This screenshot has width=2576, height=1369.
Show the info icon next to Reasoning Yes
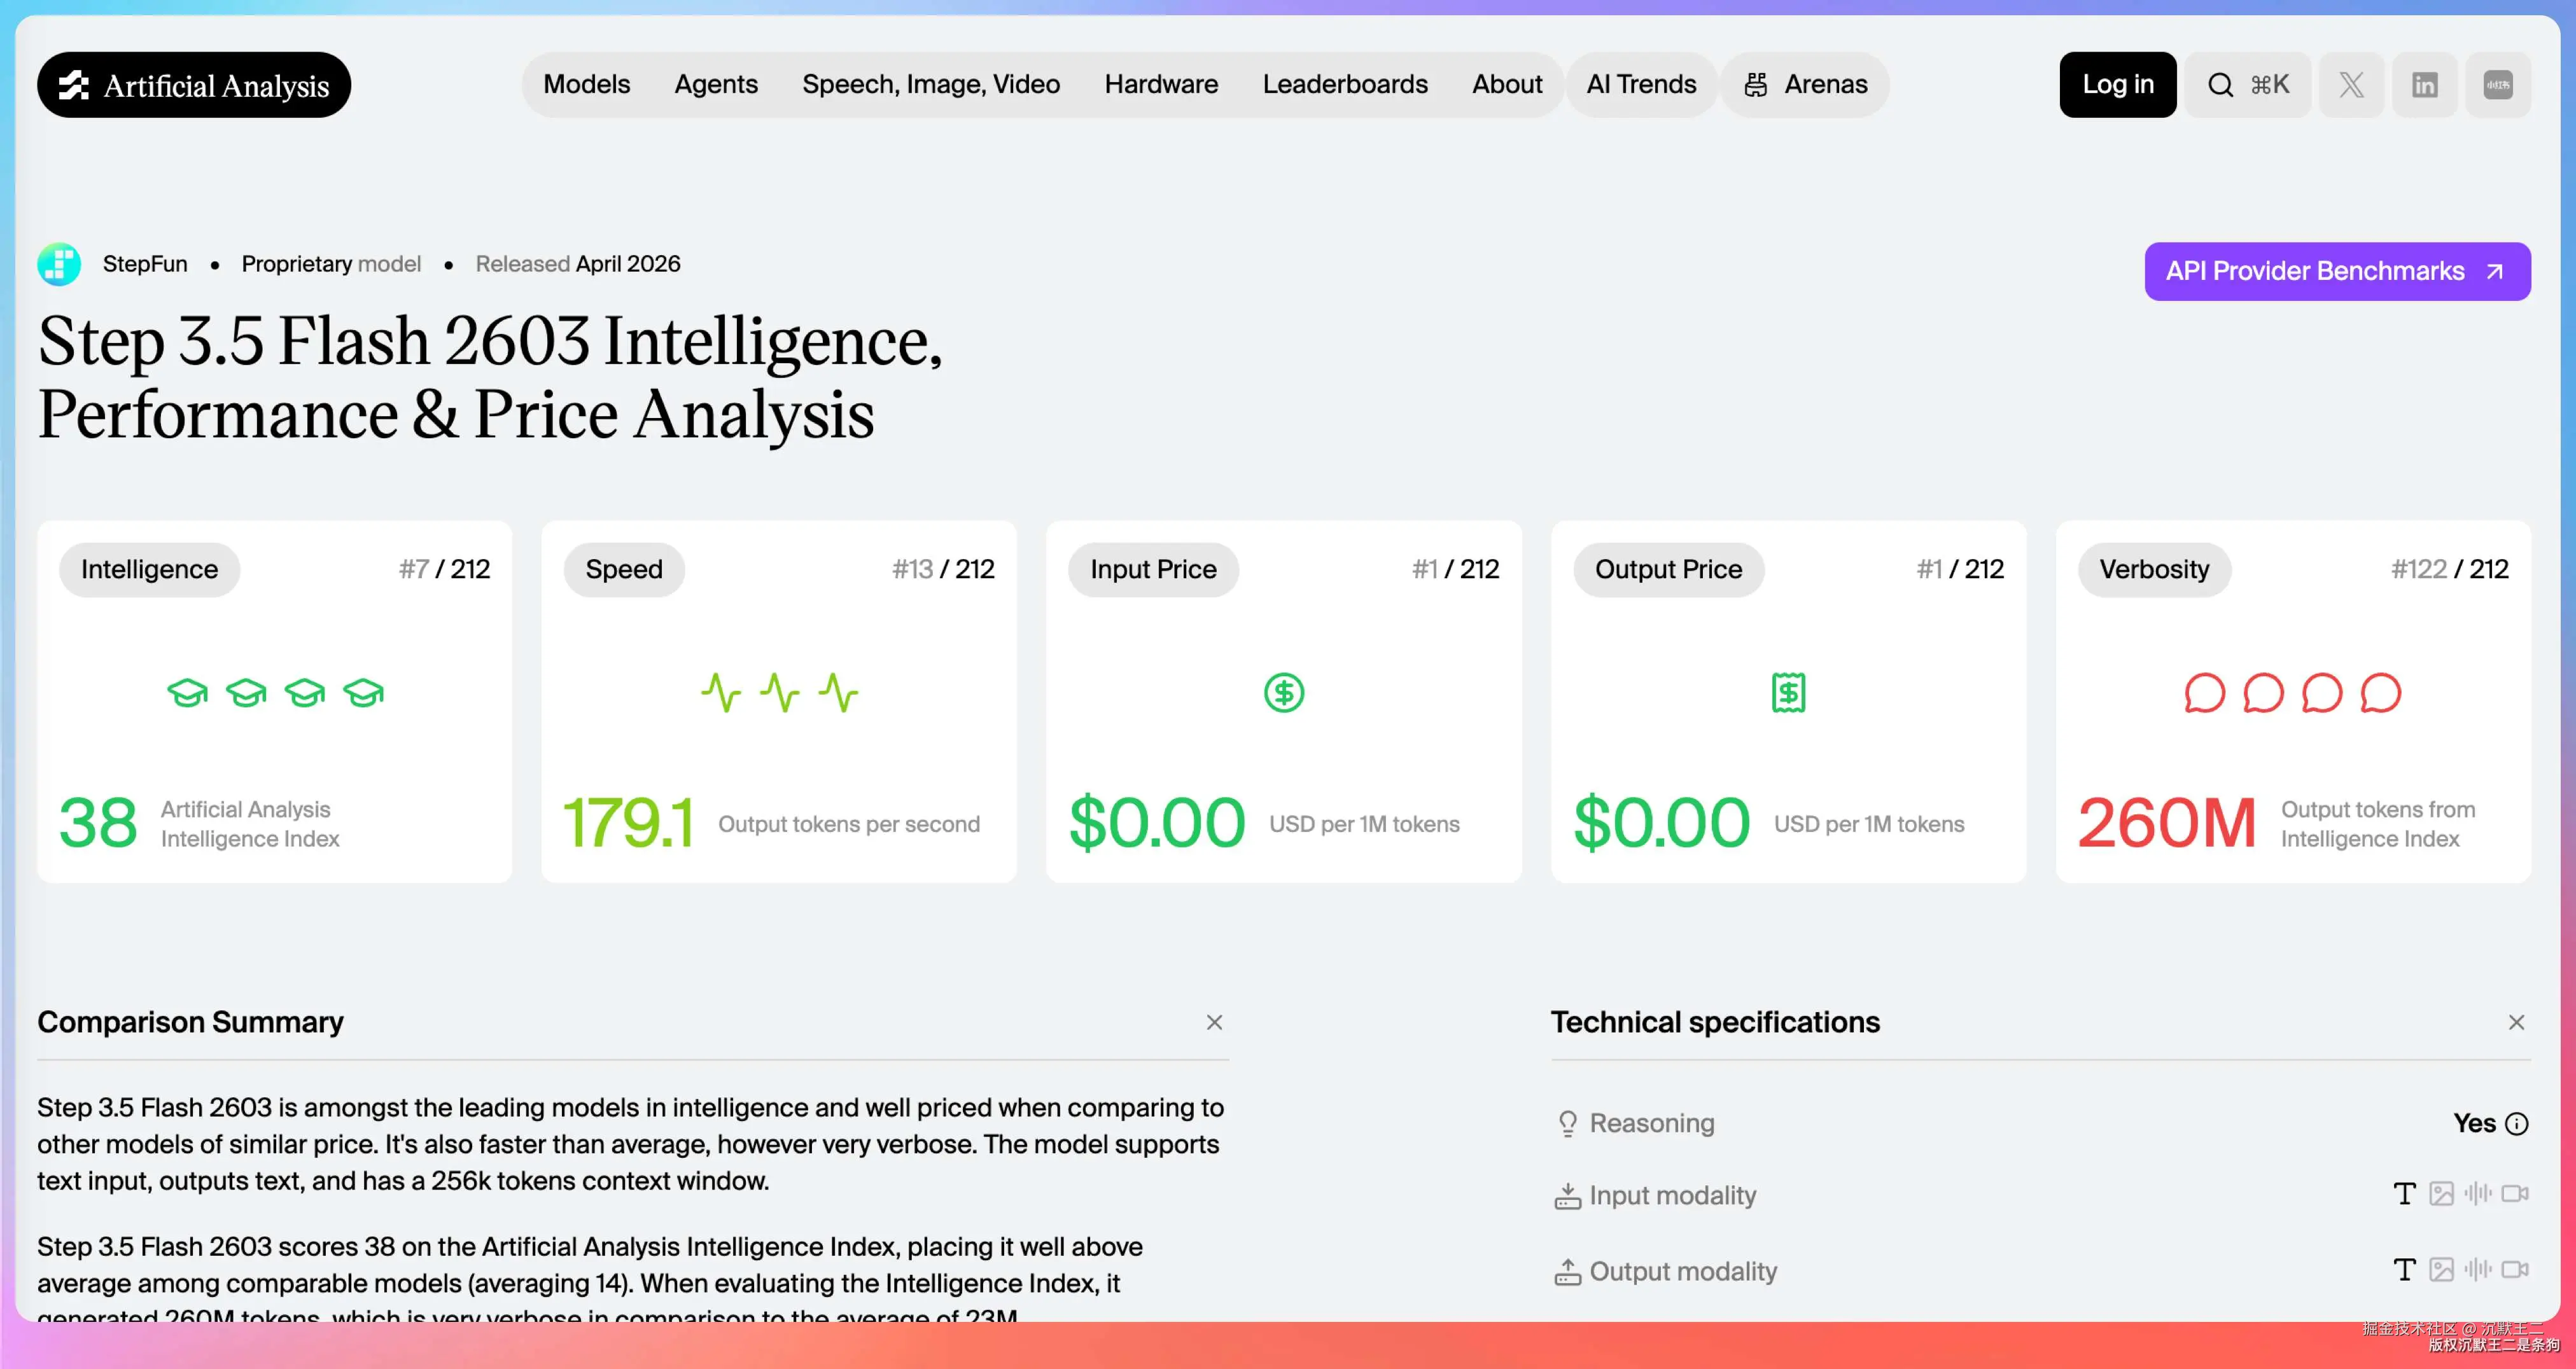[2517, 1124]
